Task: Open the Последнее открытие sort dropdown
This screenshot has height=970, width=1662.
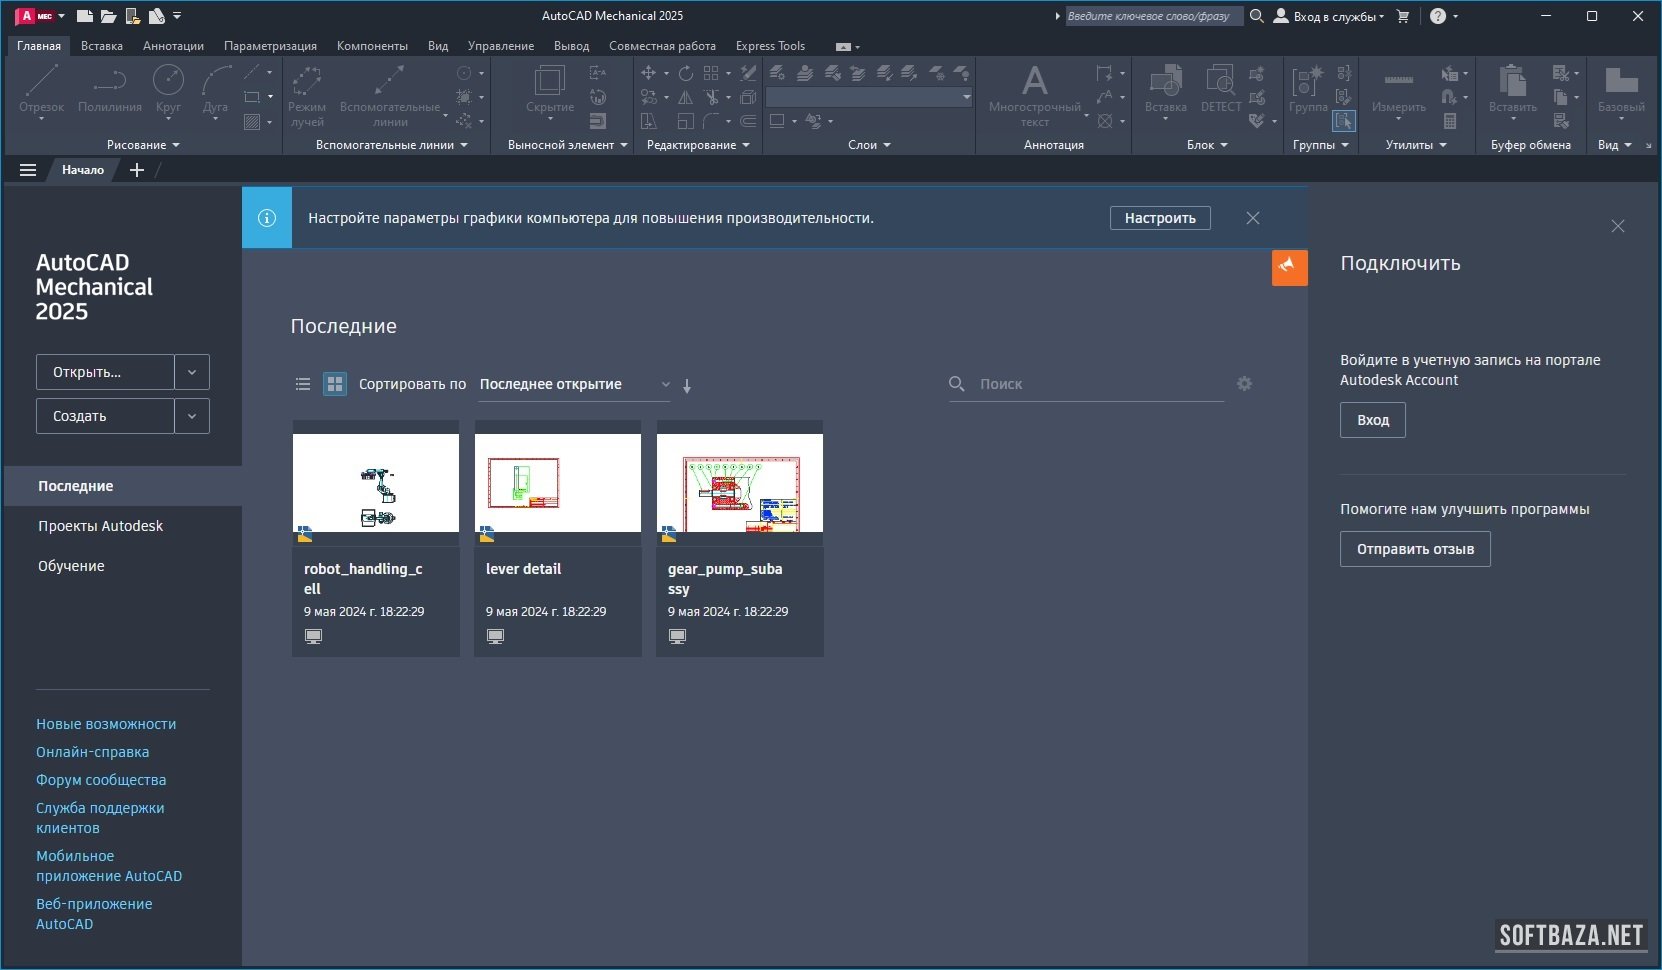Action: coord(574,384)
